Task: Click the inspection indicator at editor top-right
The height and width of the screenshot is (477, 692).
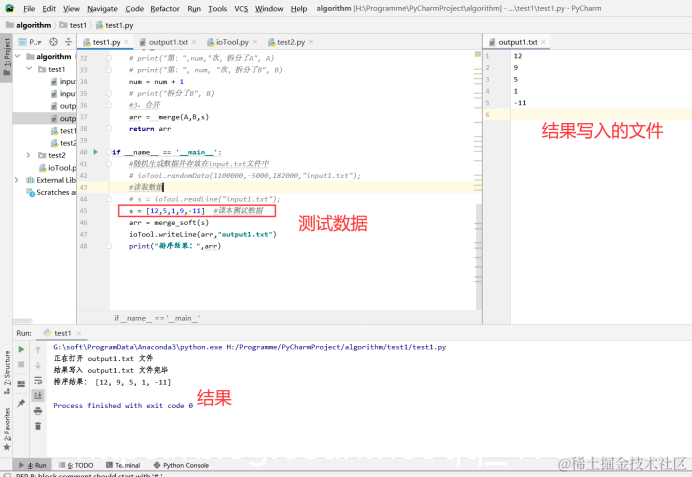Action: click(x=478, y=54)
